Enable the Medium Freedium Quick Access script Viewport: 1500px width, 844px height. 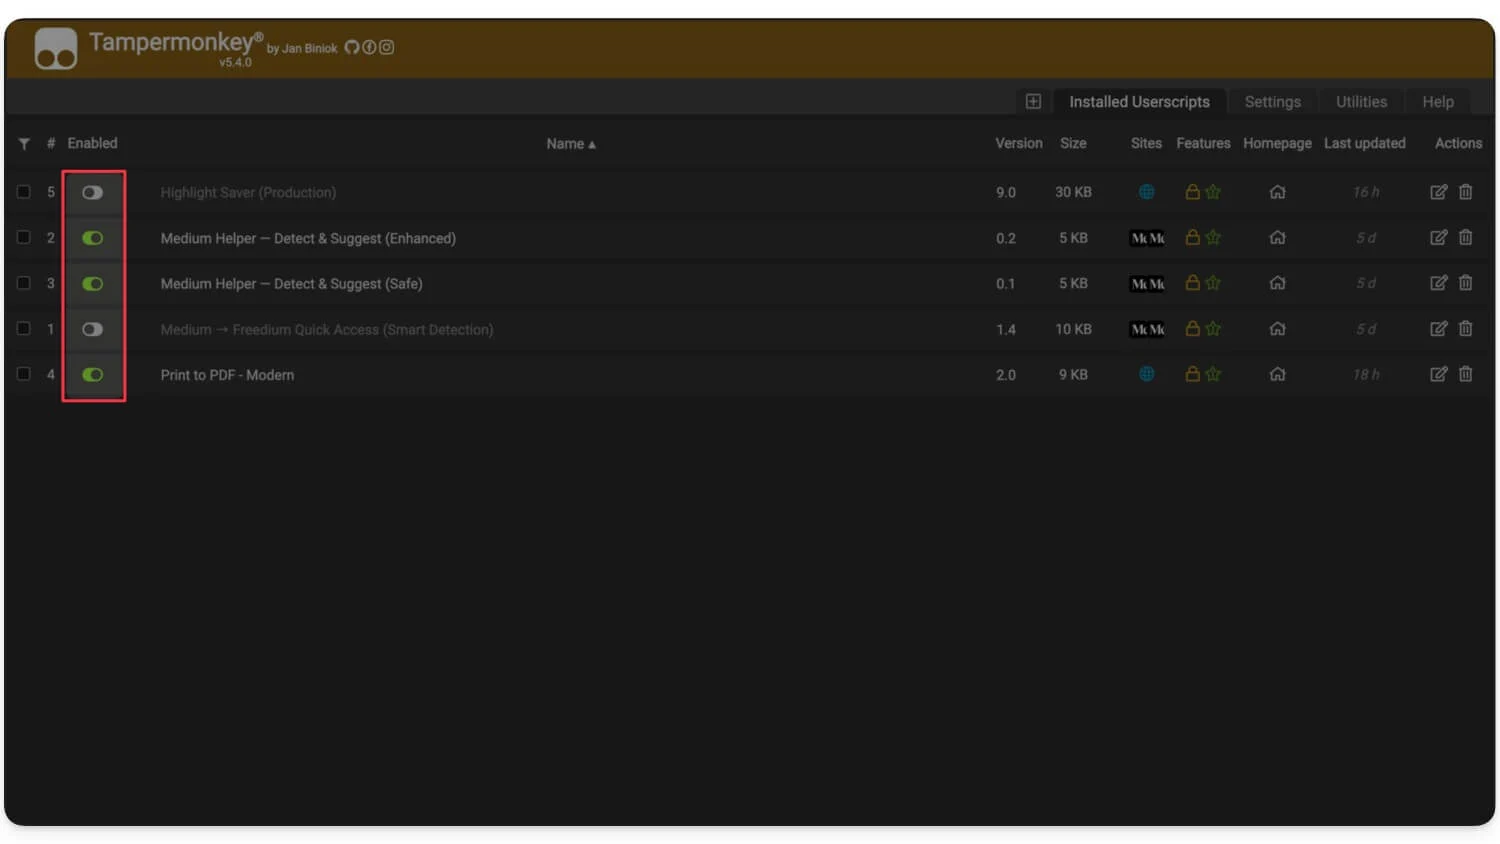click(x=93, y=329)
